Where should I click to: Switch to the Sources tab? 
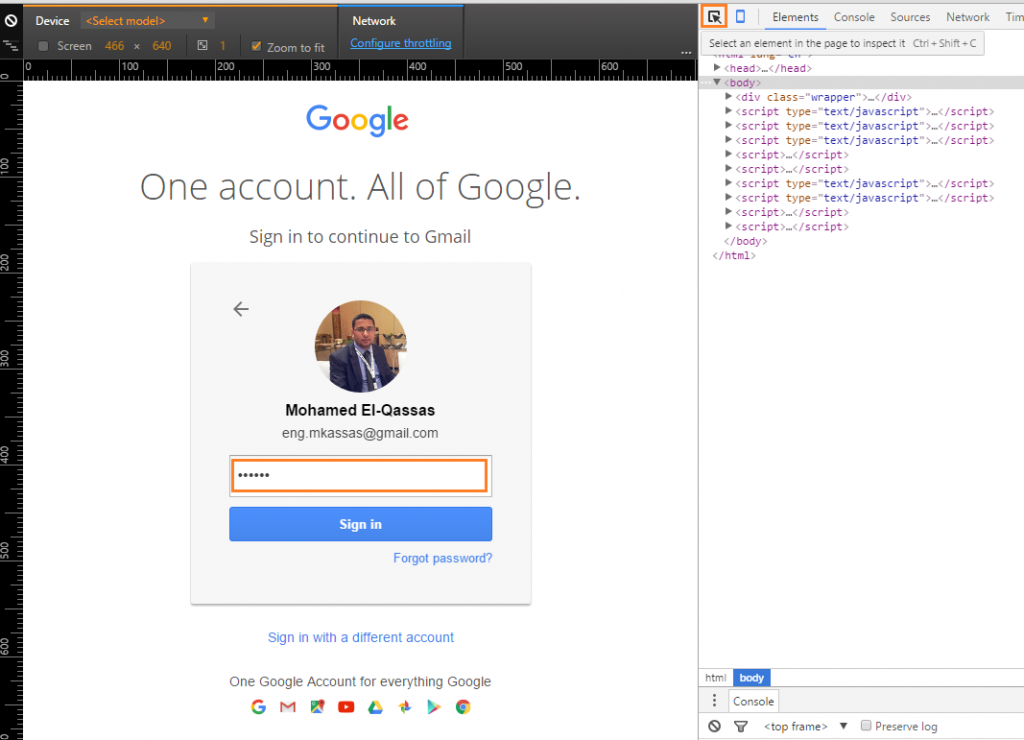(x=910, y=17)
